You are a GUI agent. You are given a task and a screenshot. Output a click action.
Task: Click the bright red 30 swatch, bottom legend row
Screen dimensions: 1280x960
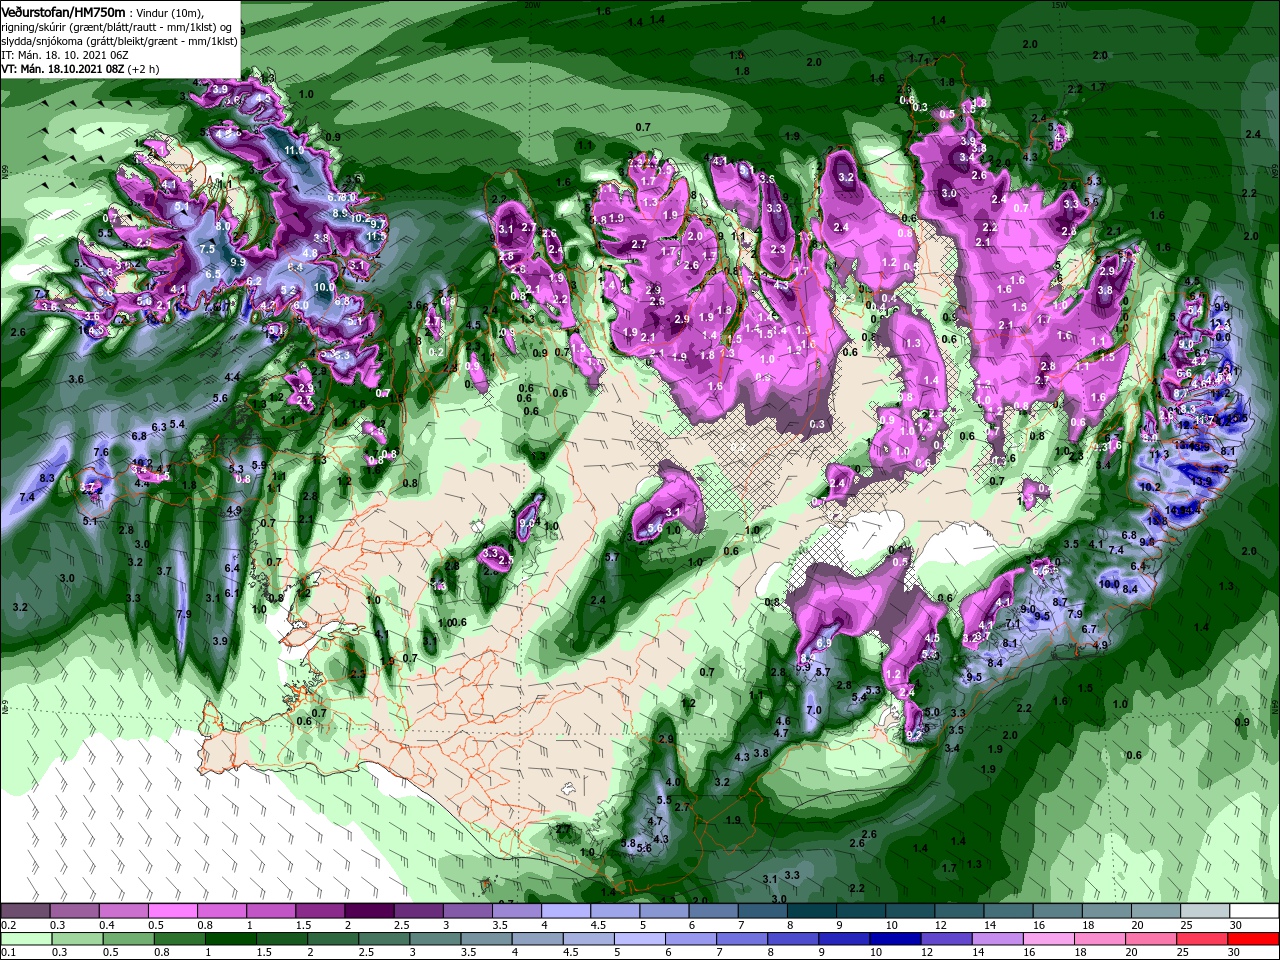(1255, 939)
